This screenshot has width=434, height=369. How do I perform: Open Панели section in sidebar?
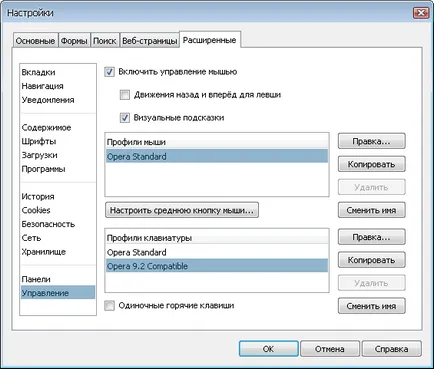58,279
